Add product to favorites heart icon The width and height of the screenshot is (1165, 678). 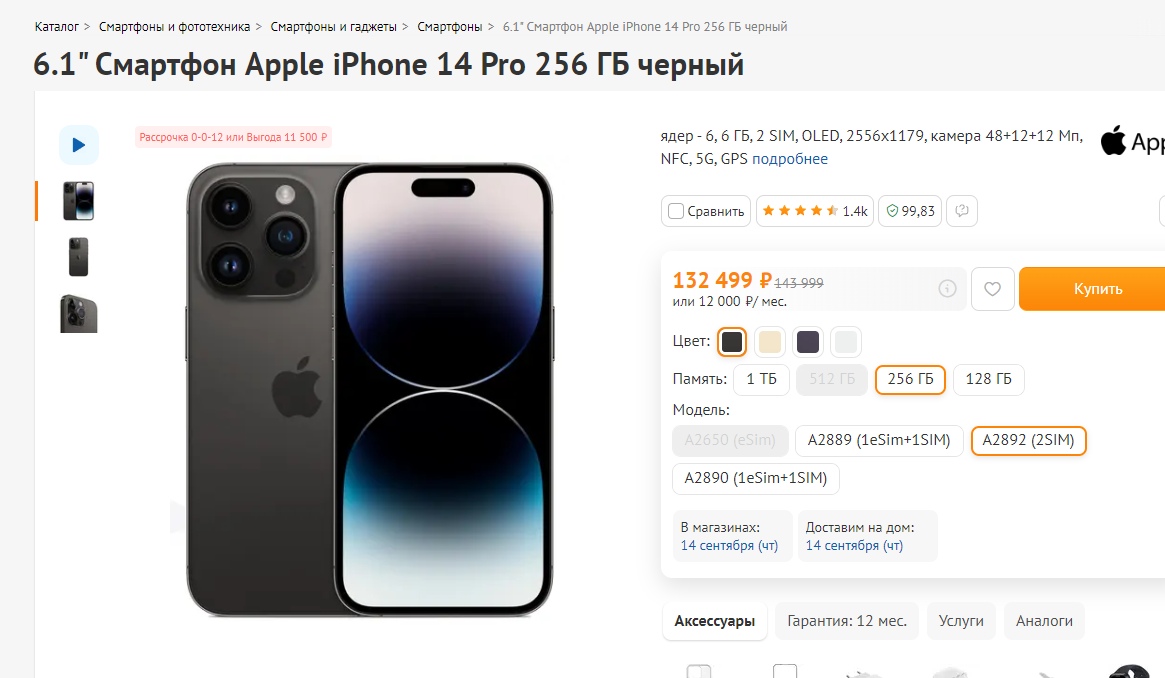pyautogui.click(x=993, y=289)
